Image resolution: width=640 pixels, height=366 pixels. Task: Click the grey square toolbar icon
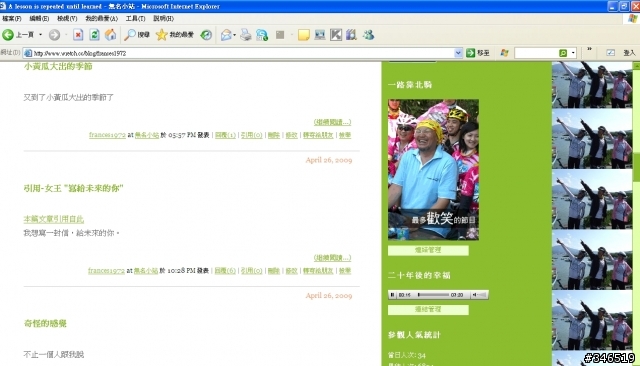point(280,35)
